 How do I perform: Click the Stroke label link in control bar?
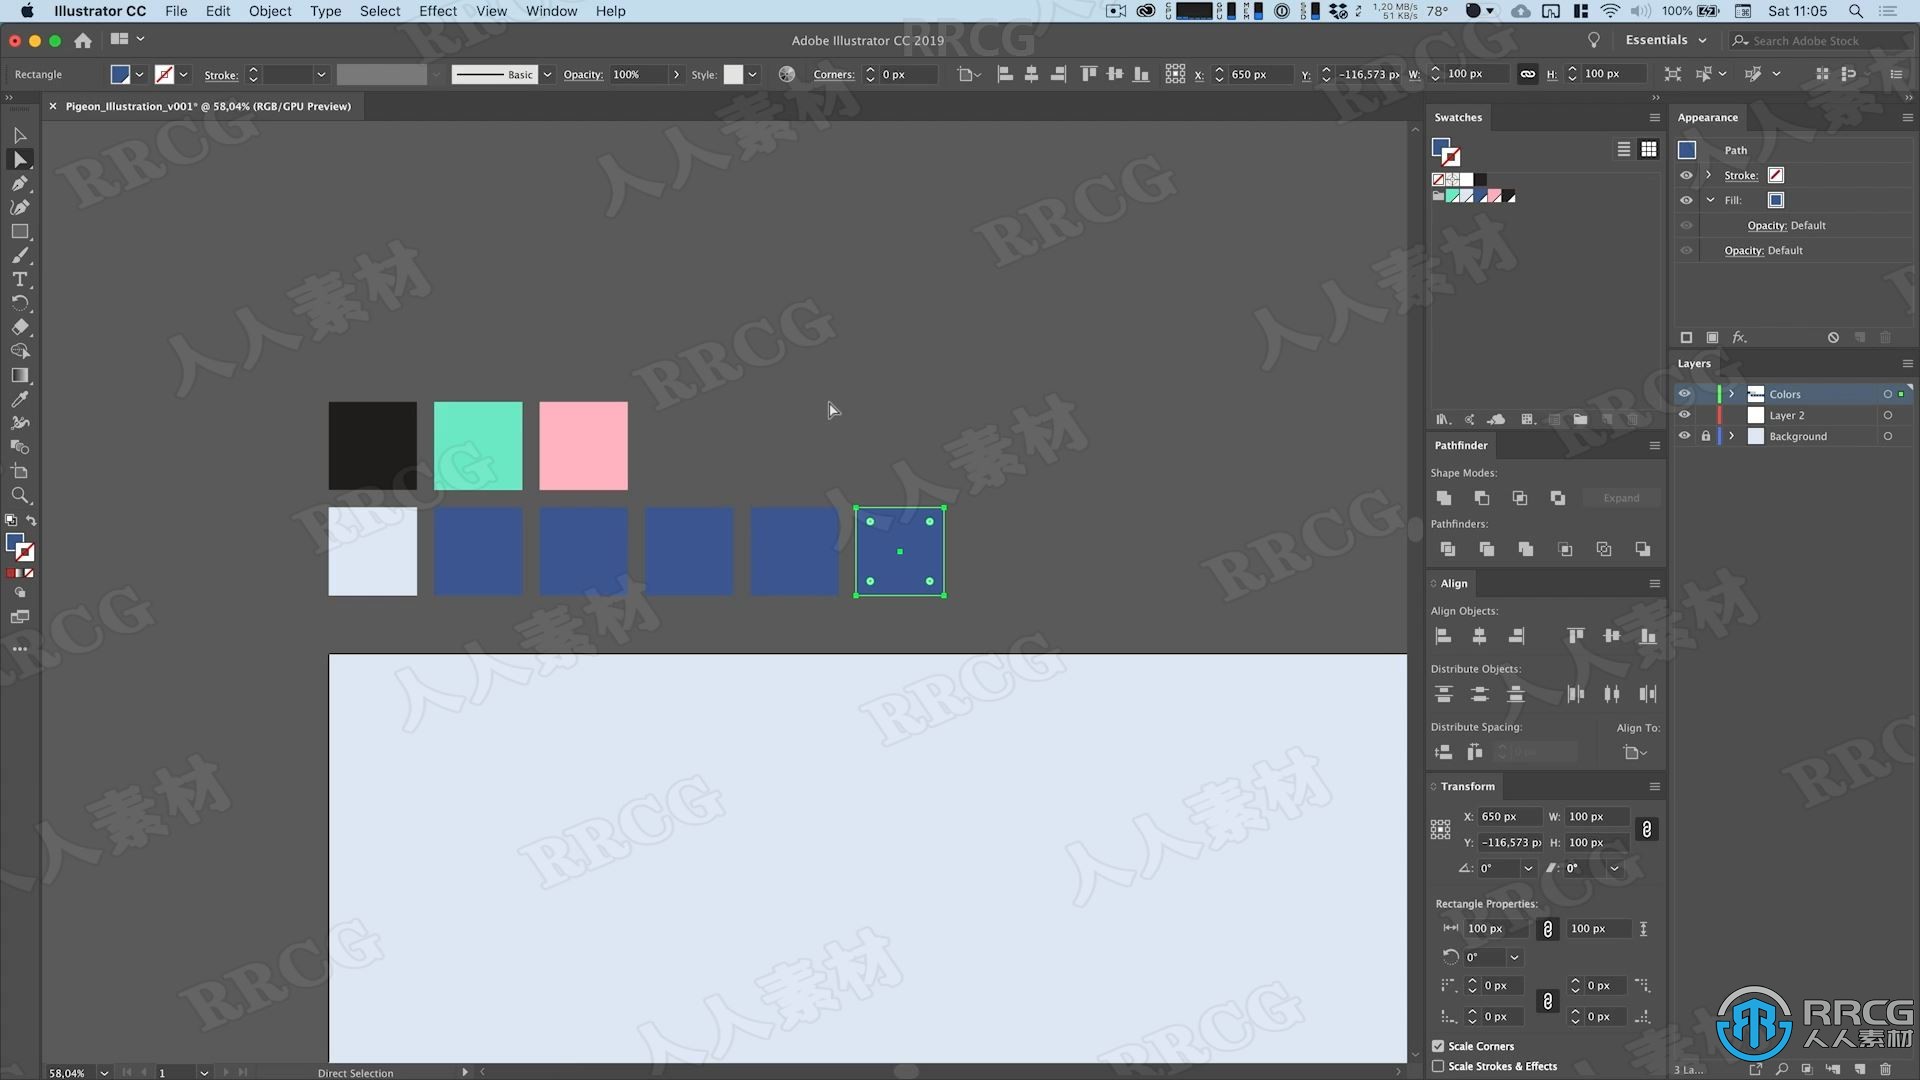click(x=221, y=75)
